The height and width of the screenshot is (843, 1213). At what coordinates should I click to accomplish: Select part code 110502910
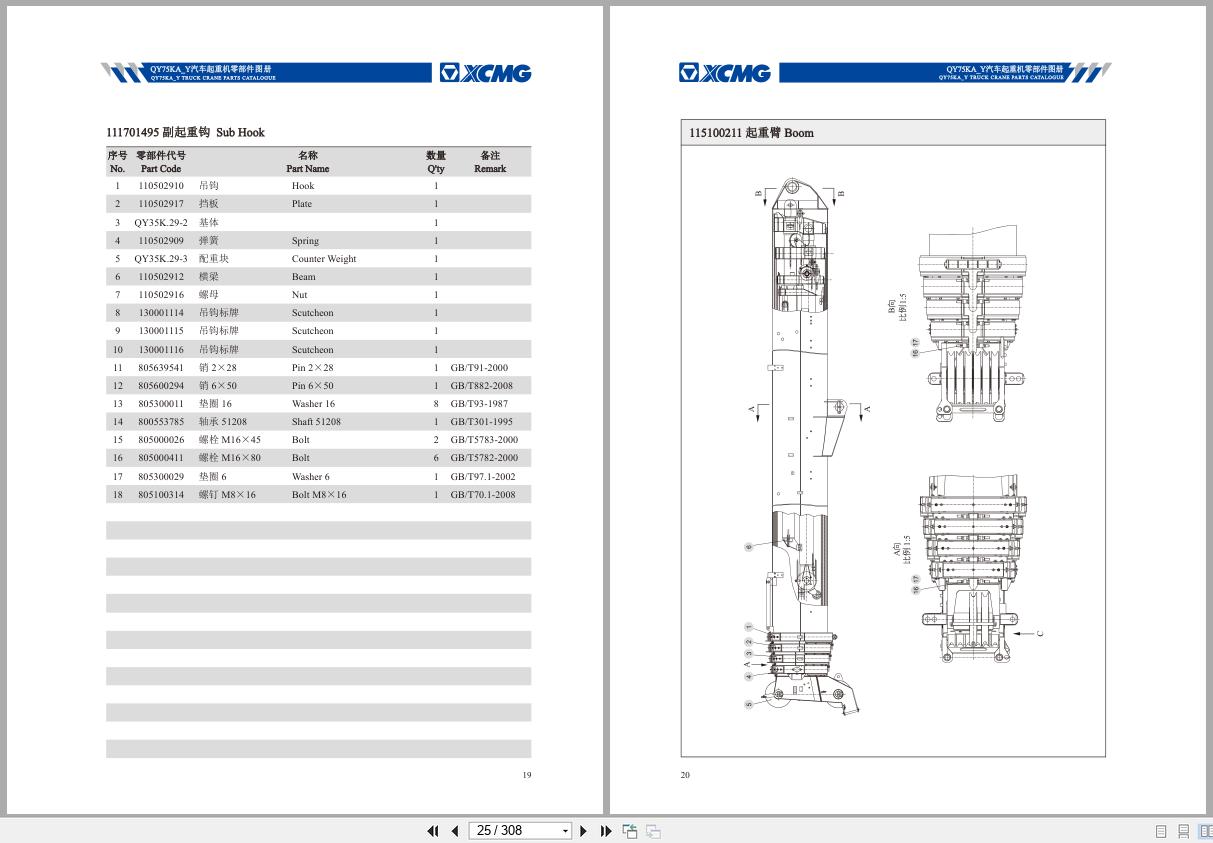click(161, 186)
